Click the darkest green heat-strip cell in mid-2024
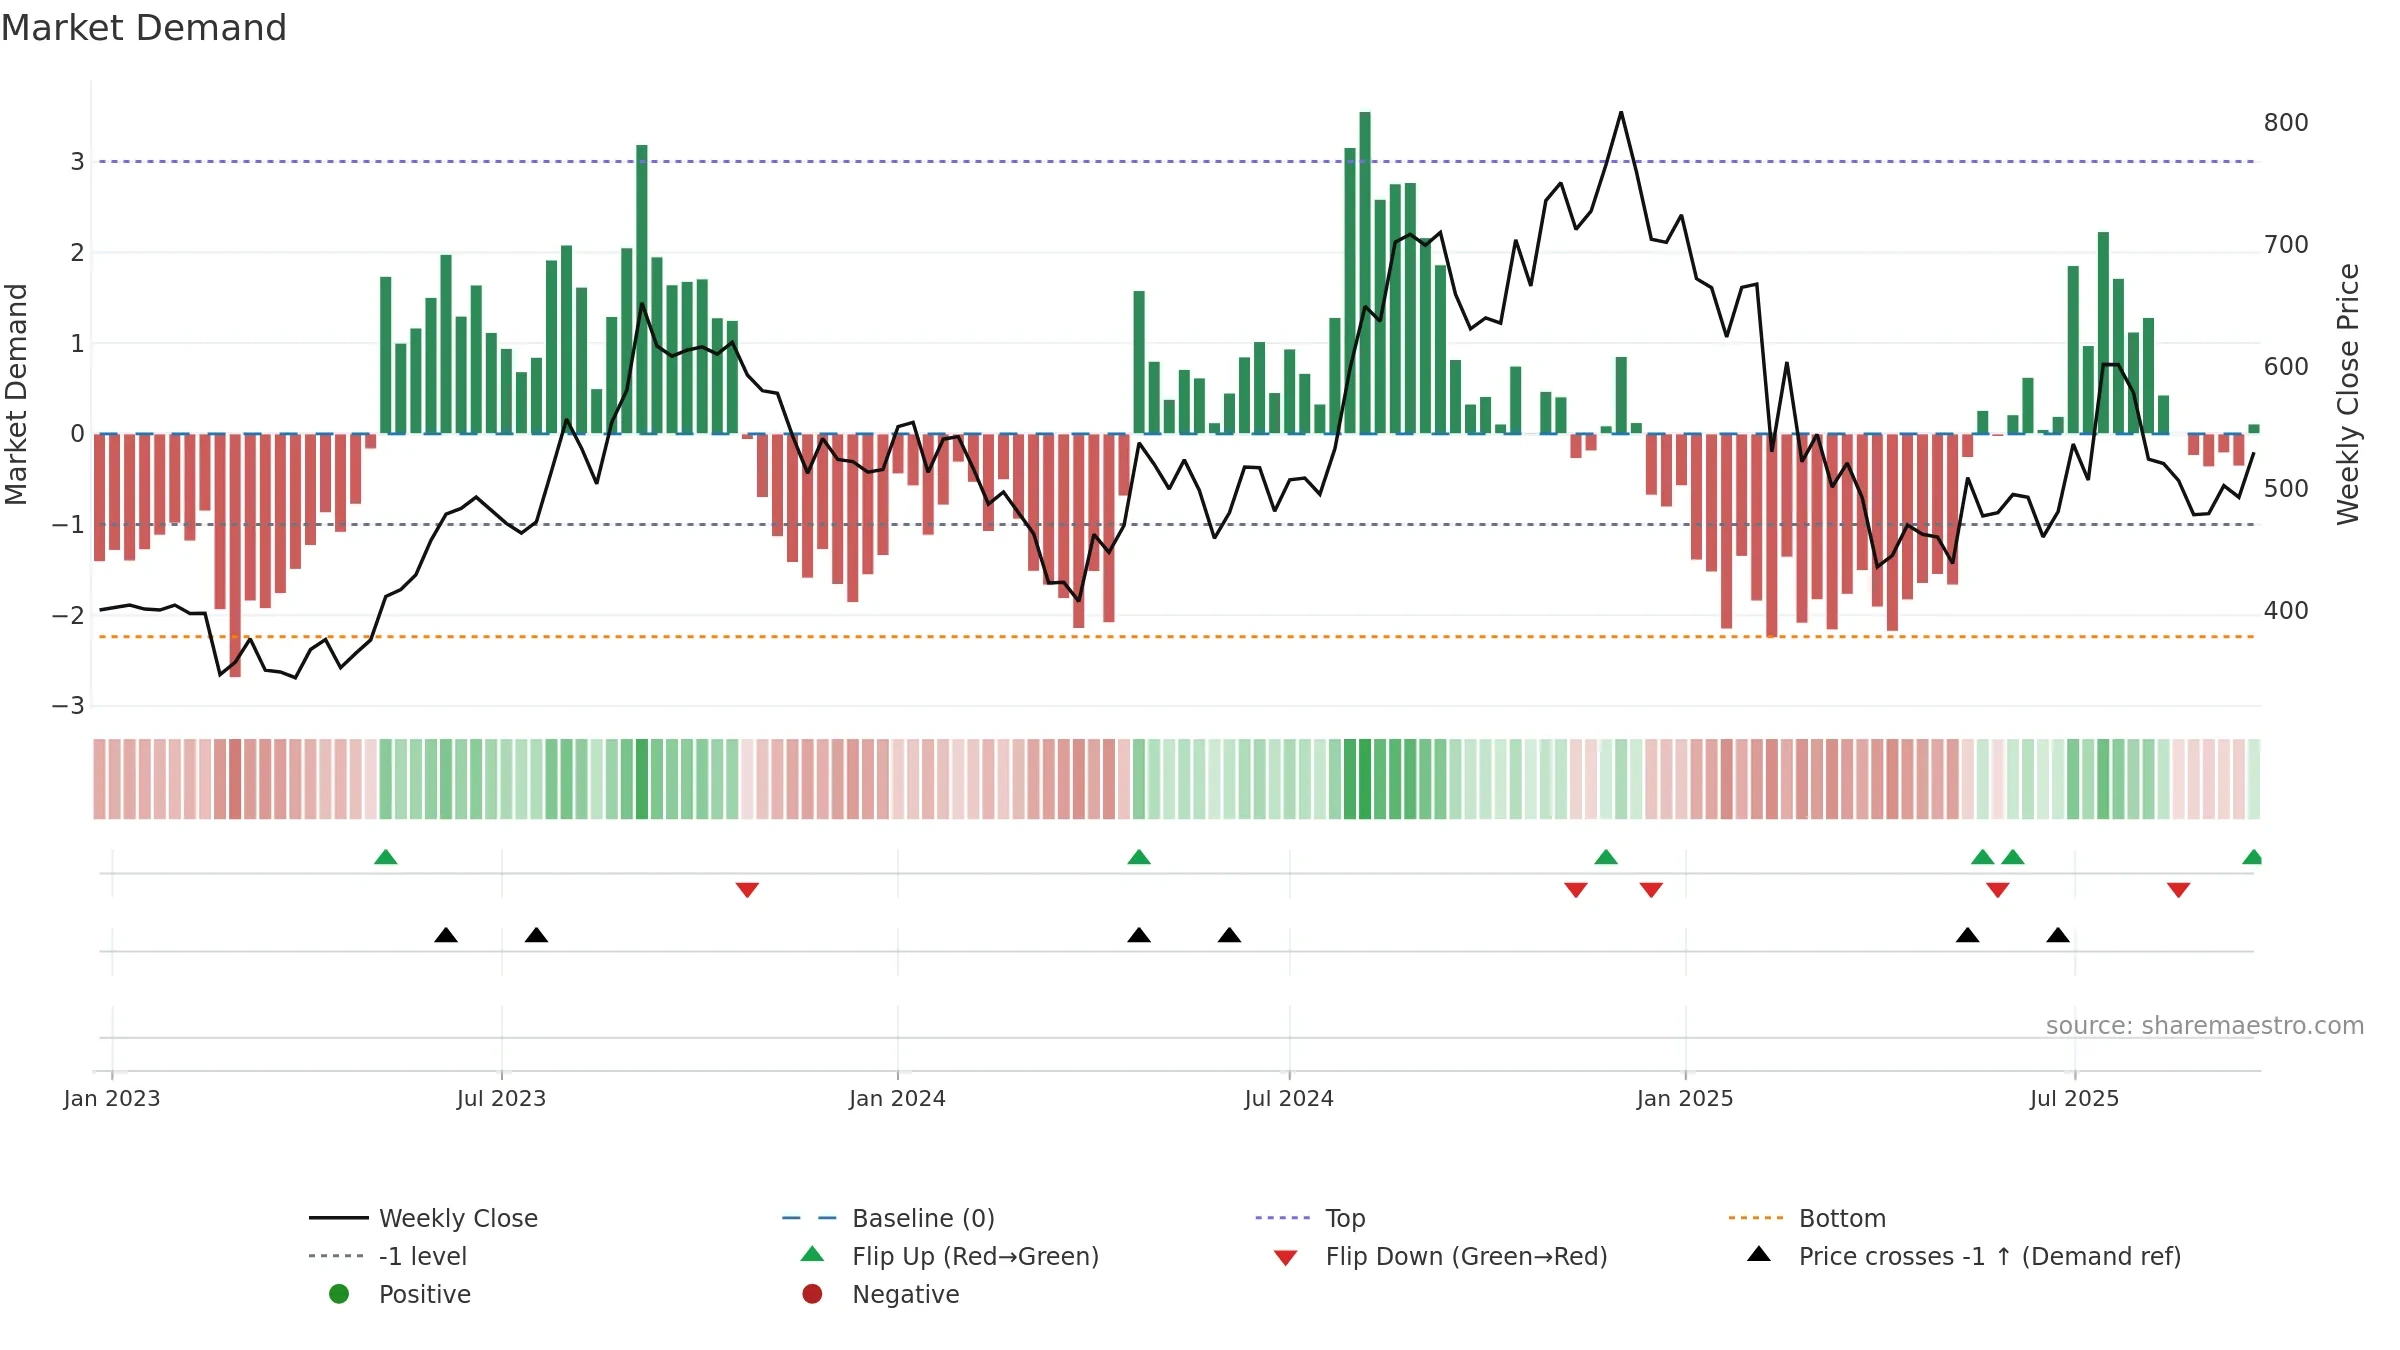 [1365, 779]
